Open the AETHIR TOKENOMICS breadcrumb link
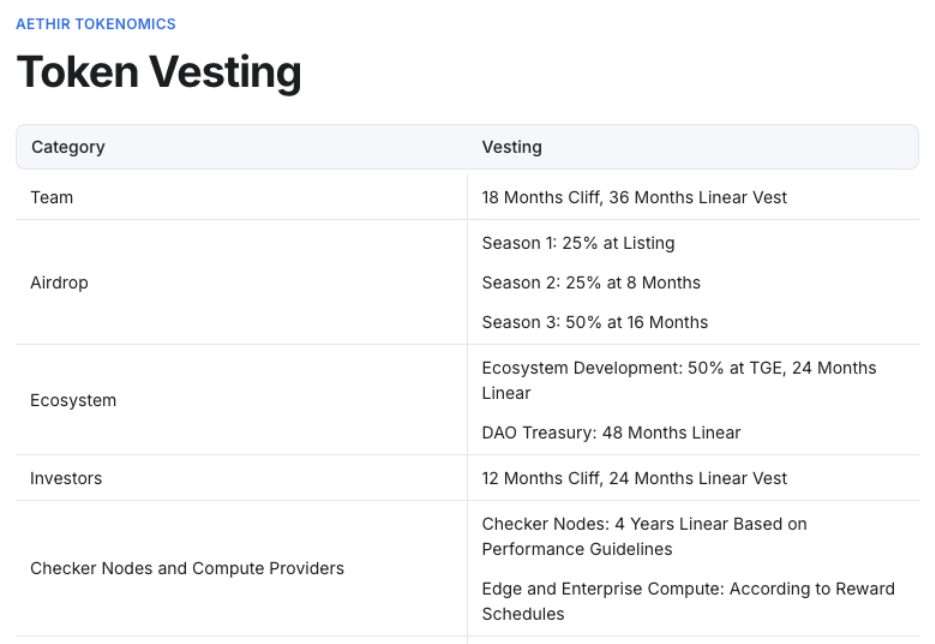The image size is (935, 644). point(96,24)
